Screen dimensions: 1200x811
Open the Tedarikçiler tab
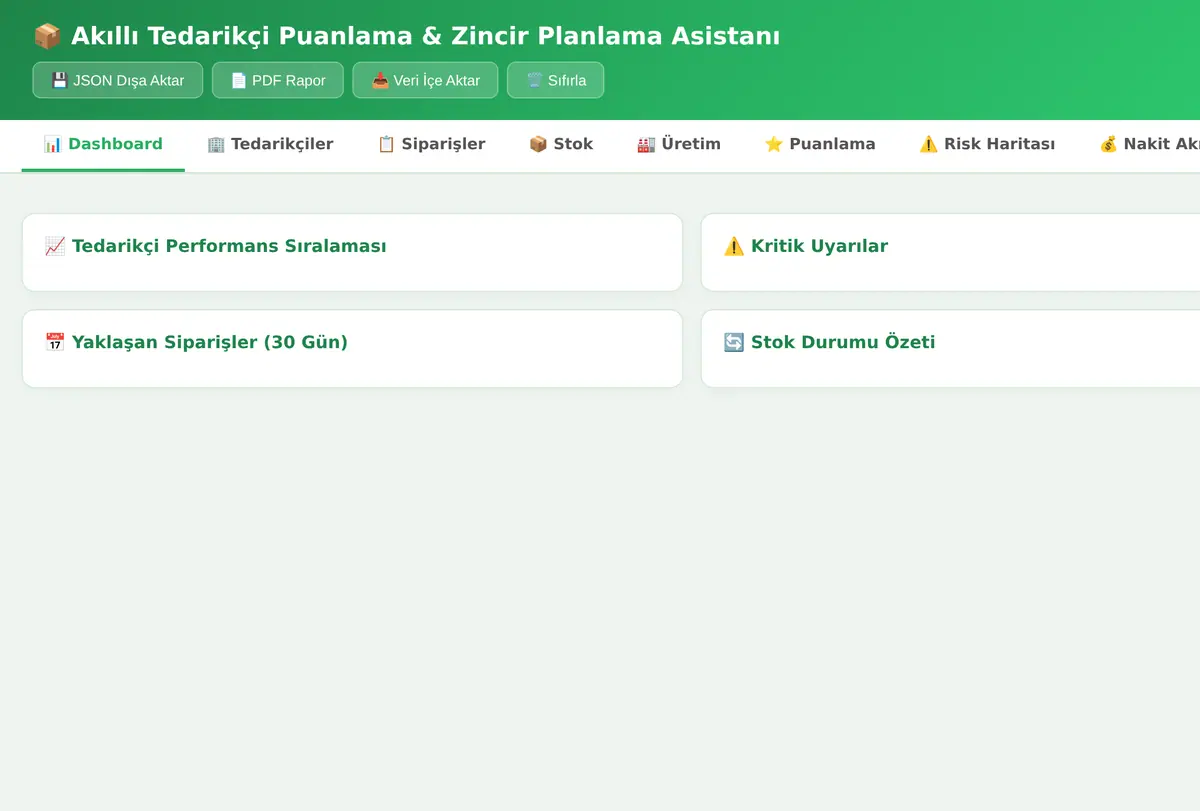(x=270, y=144)
